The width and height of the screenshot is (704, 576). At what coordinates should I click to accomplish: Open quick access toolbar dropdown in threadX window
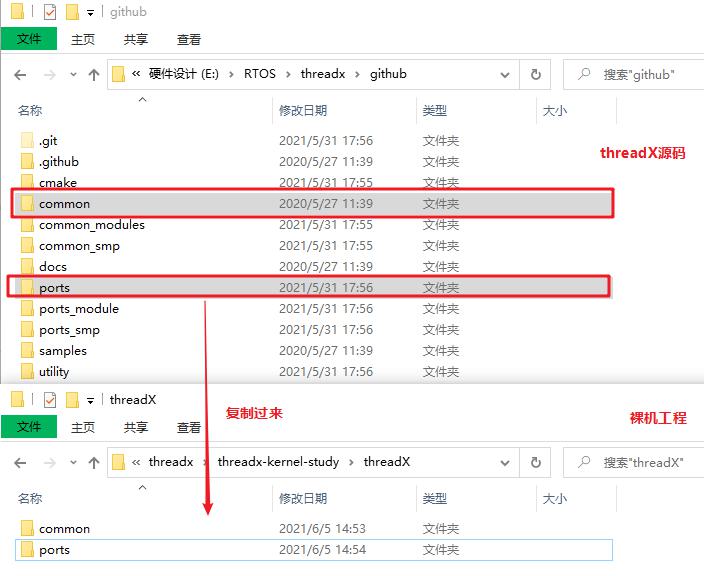point(90,400)
